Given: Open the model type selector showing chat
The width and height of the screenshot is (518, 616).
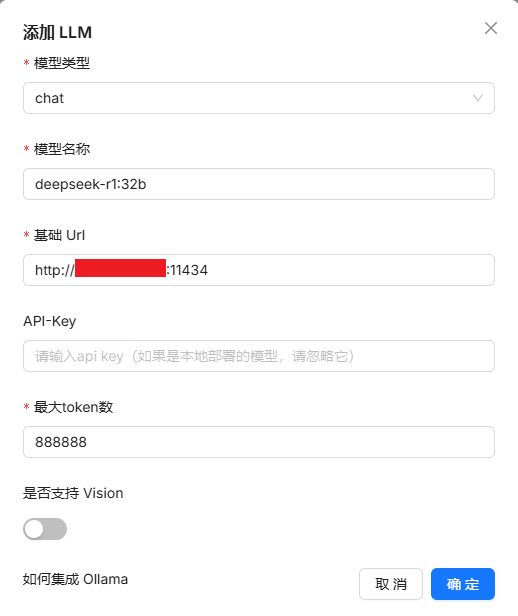Looking at the screenshot, I should [x=259, y=98].
